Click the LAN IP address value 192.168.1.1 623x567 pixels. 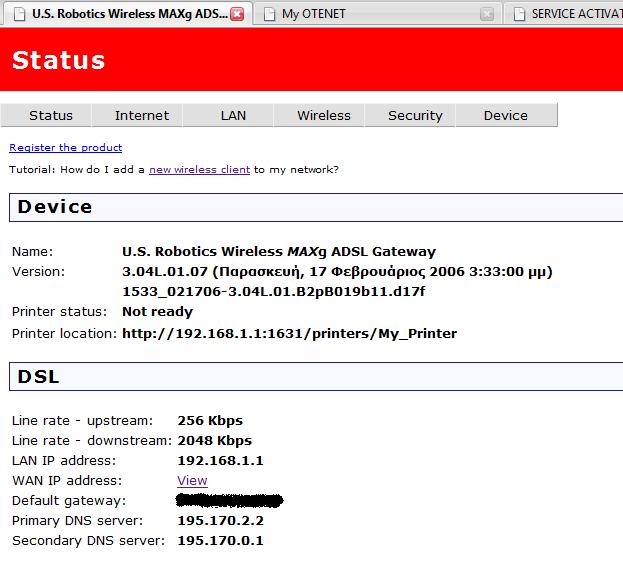(x=221, y=461)
